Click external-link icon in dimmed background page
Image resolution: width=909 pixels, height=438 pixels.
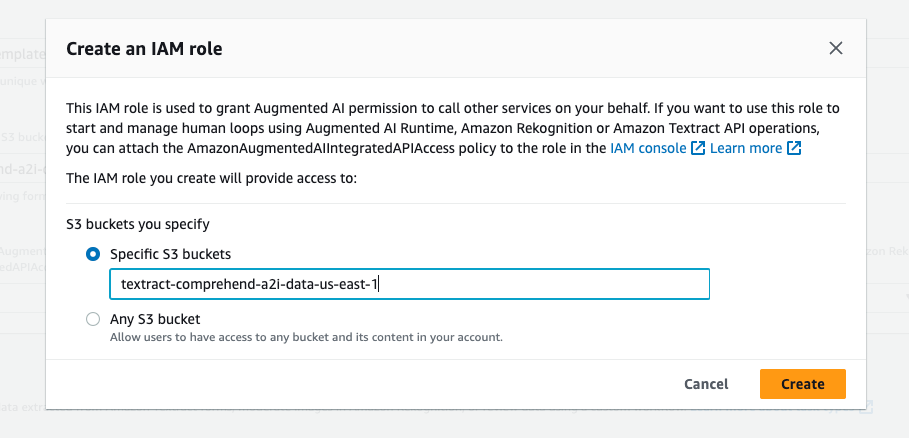(868, 407)
